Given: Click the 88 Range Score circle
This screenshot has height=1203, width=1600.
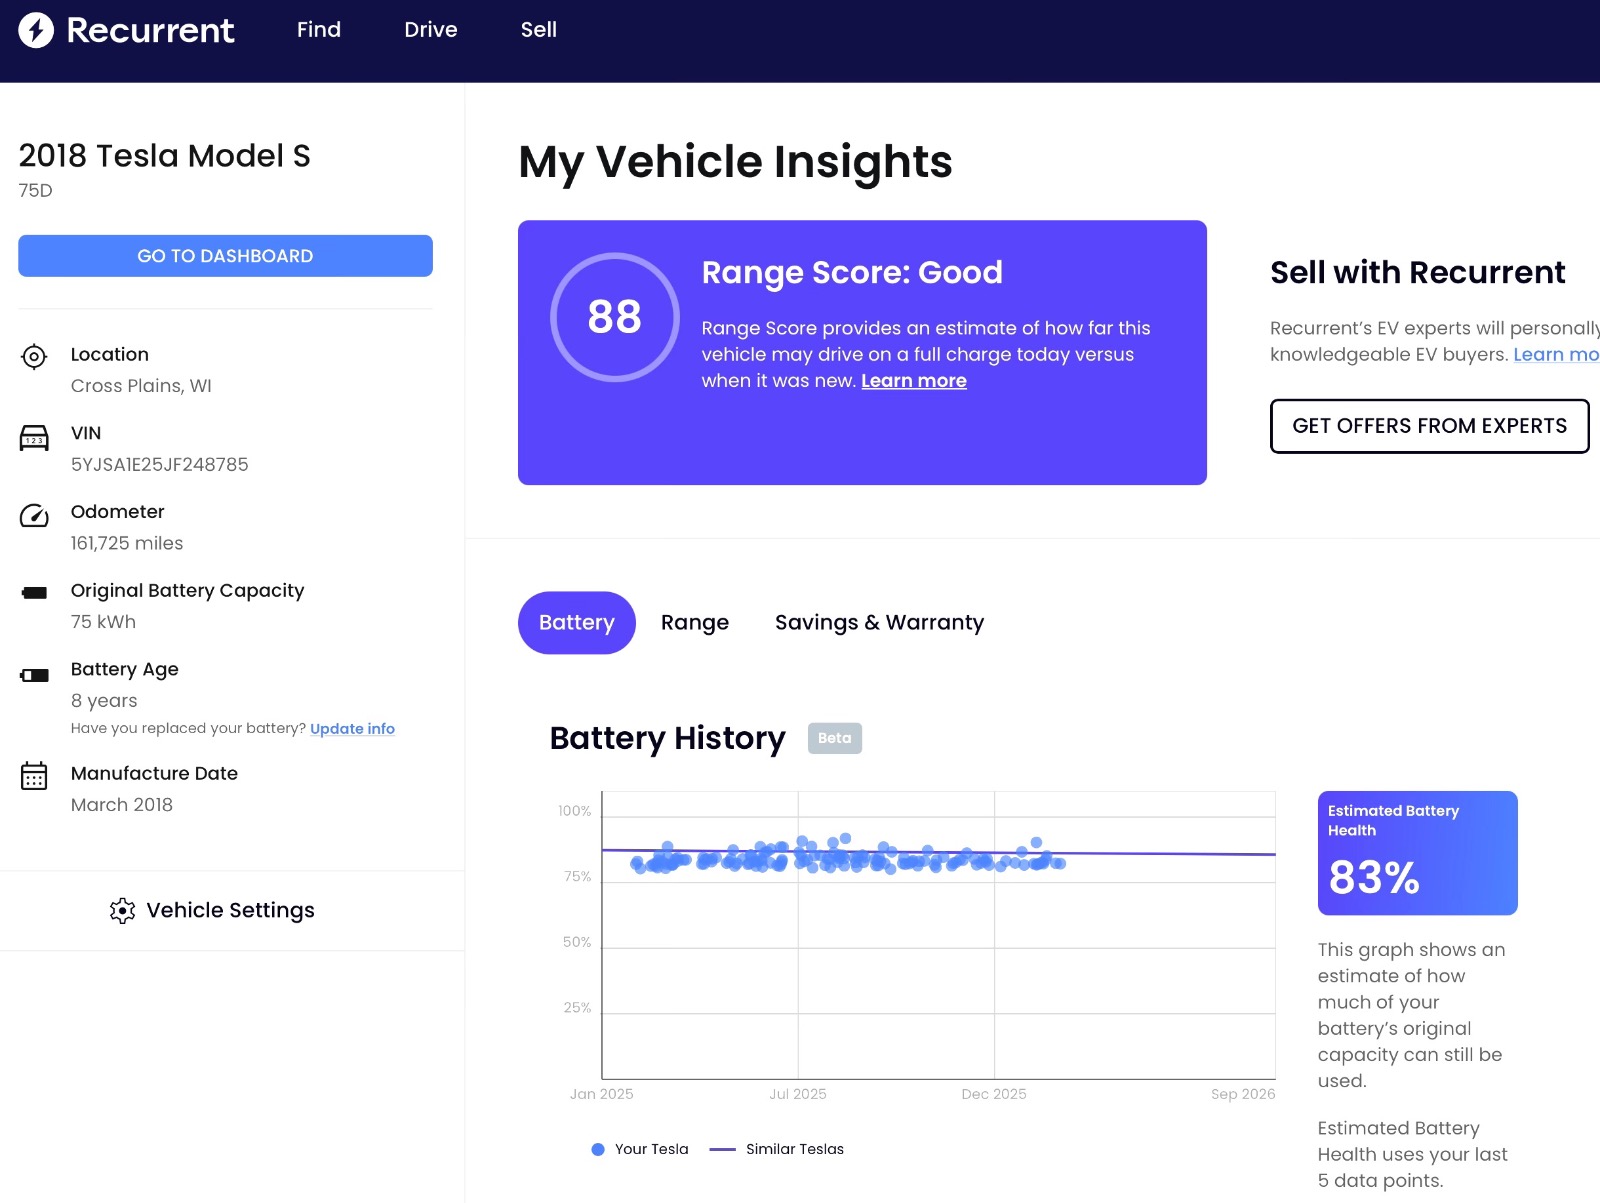Looking at the screenshot, I should (x=614, y=317).
